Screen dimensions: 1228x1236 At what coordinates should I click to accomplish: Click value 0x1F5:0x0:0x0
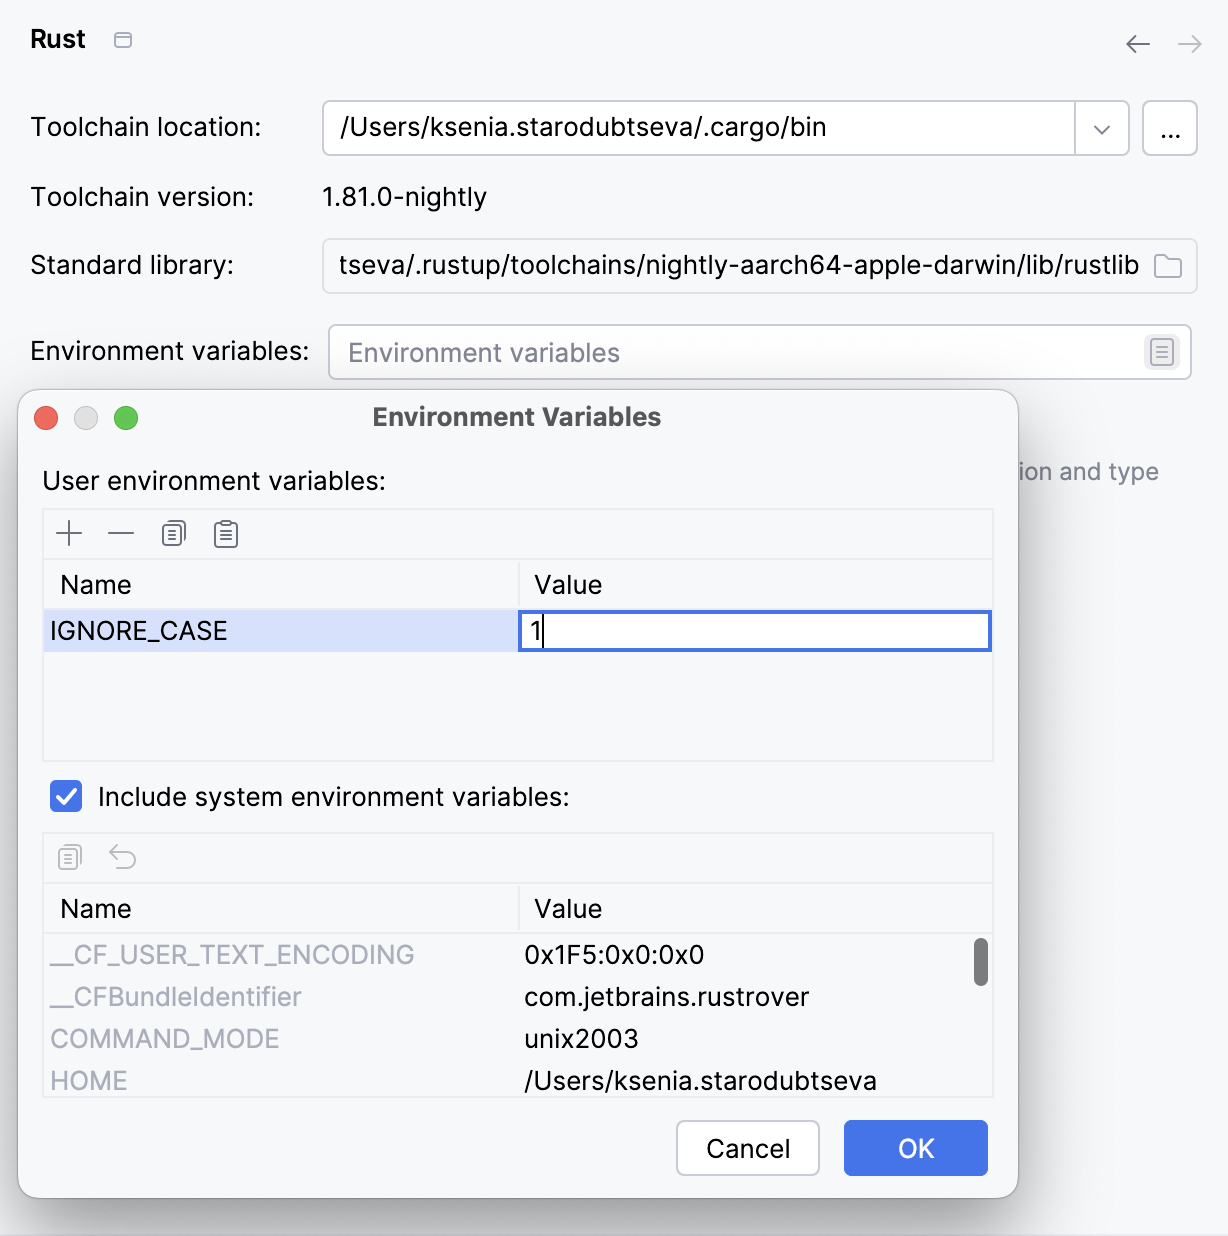(614, 955)
